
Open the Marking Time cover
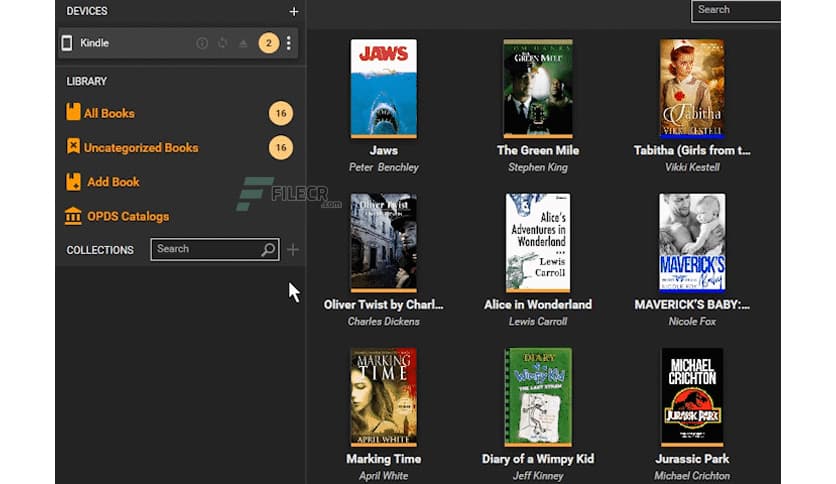tap(384, 397)
